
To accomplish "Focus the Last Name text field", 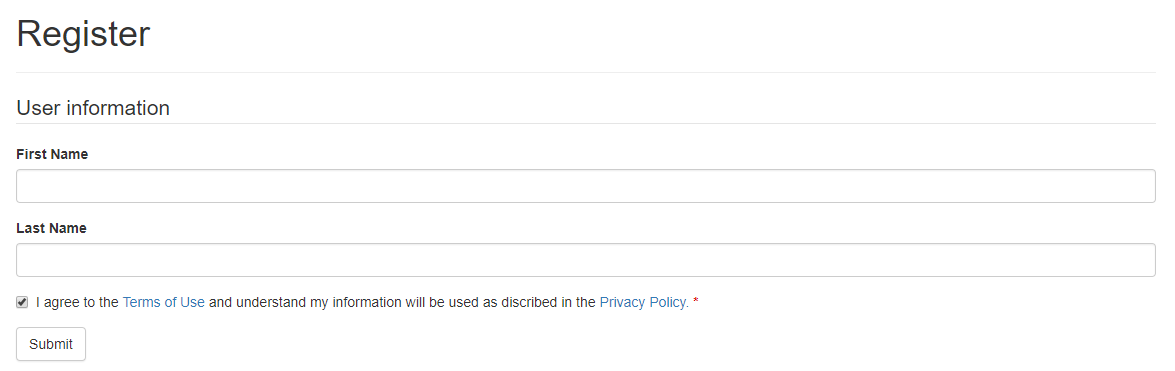I will [x=586, y=260].
